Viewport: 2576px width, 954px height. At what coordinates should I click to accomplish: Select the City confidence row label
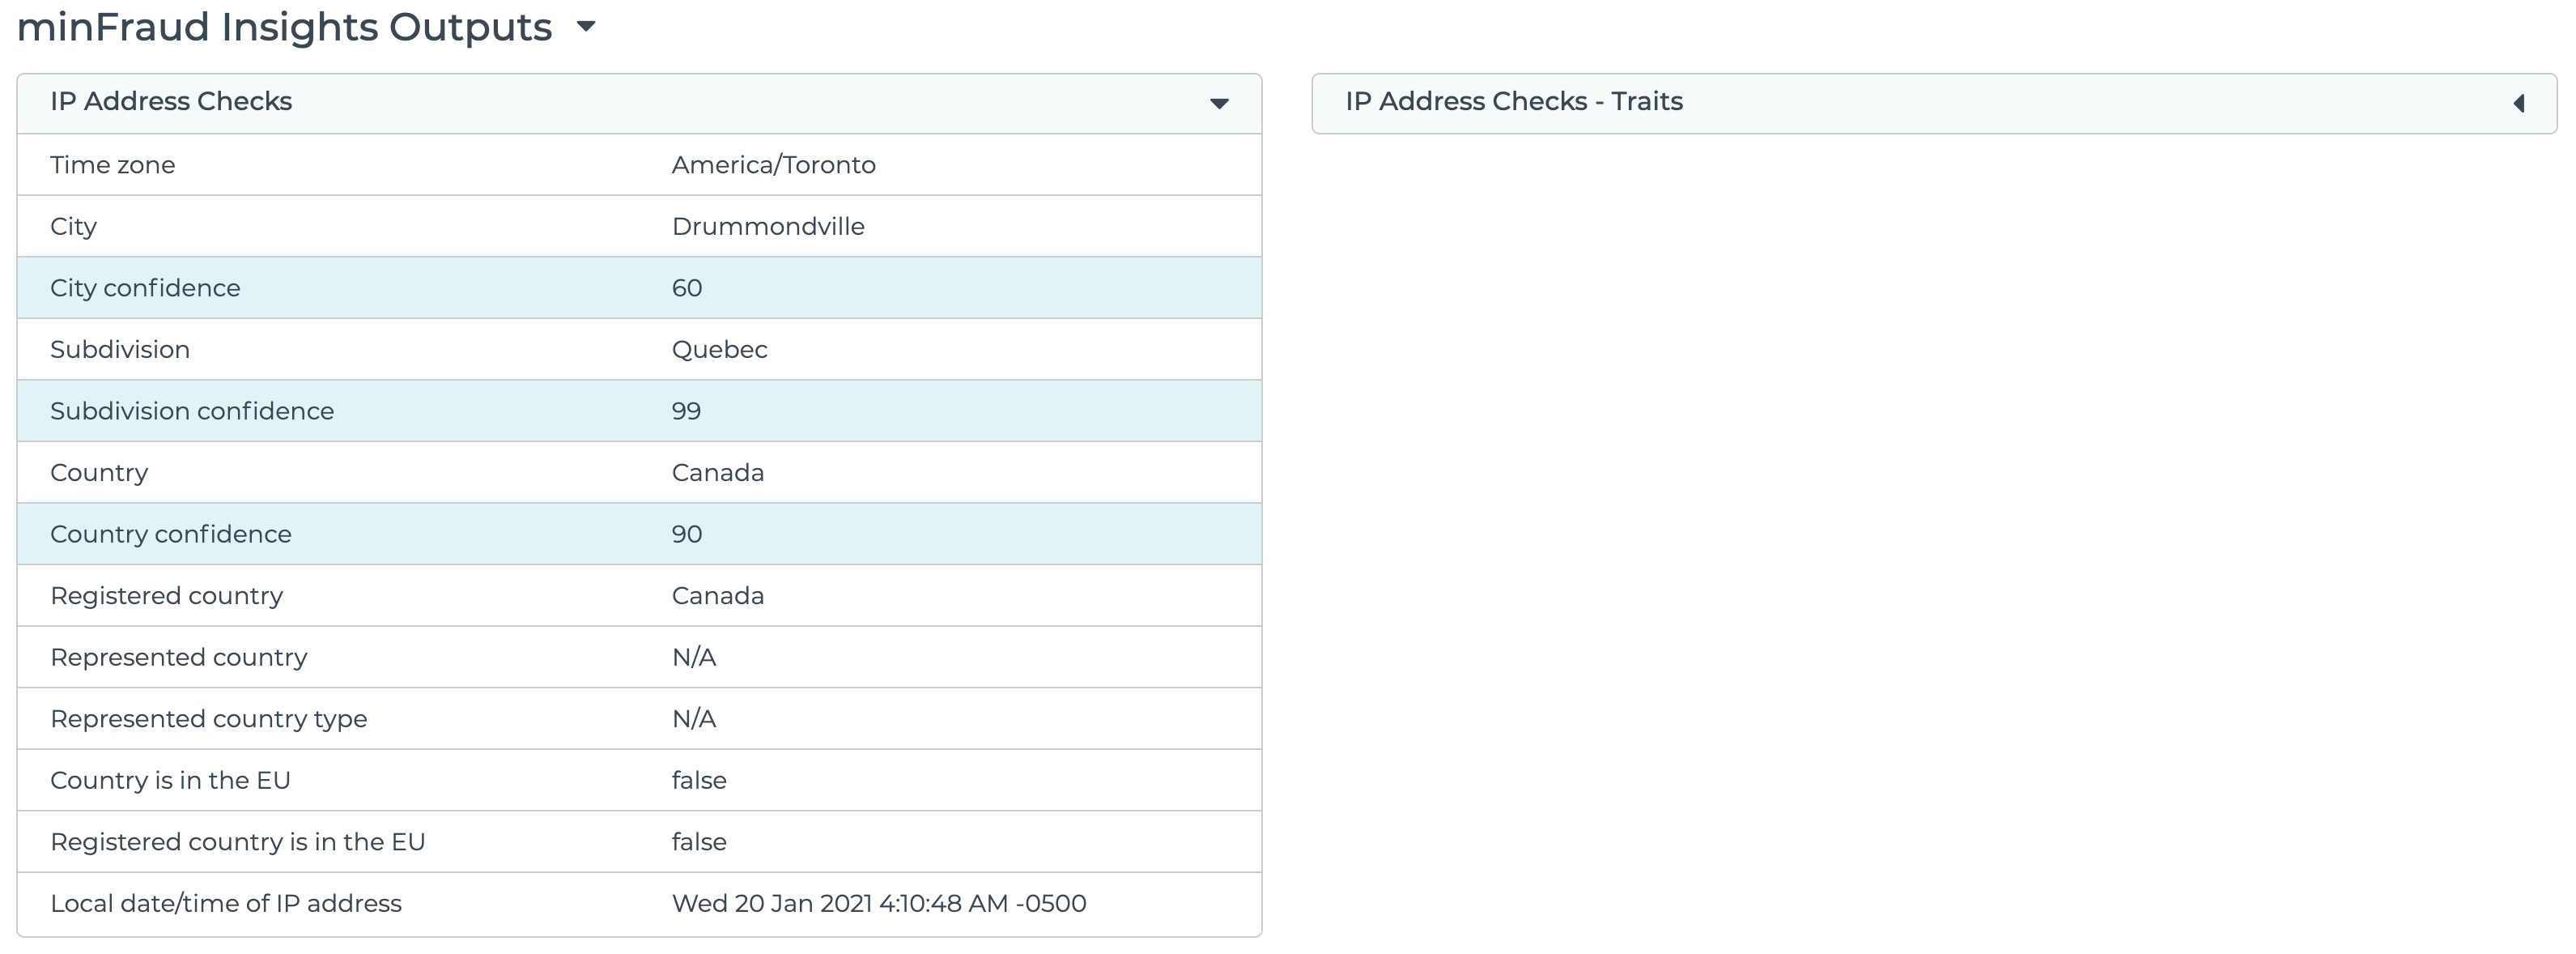point(145,288)
